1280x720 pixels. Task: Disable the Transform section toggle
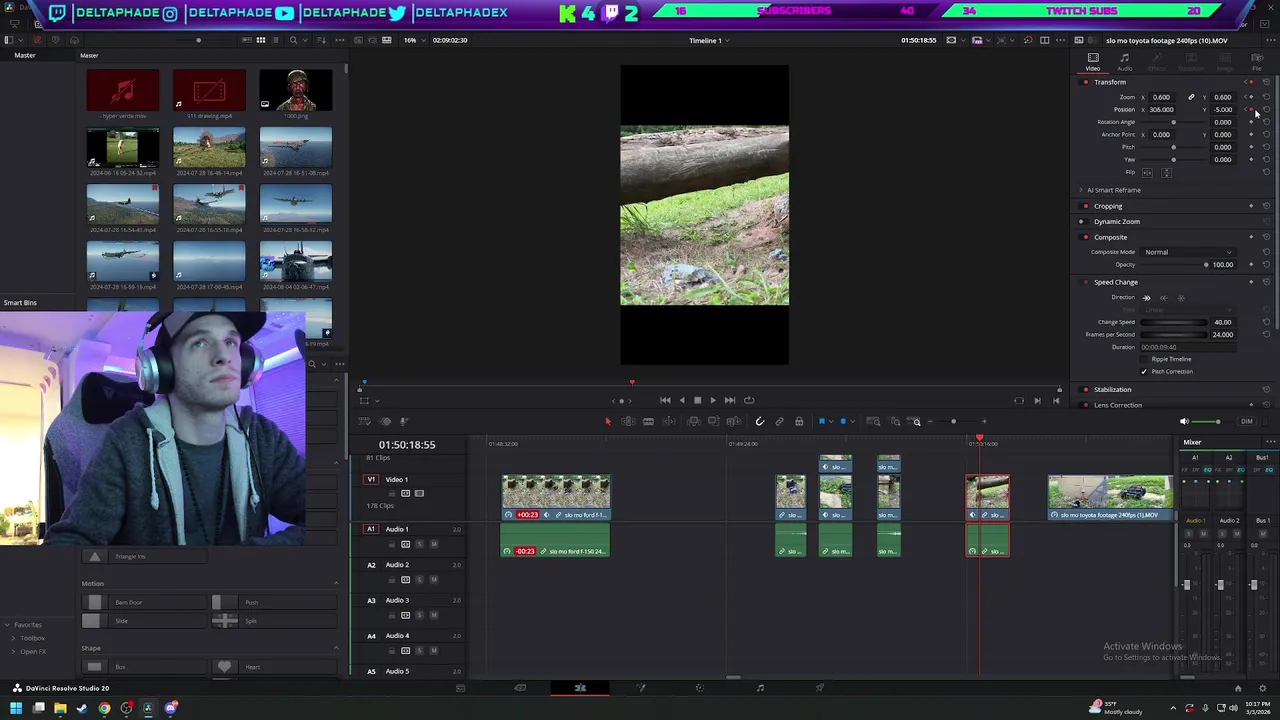tap(1084, 82)
